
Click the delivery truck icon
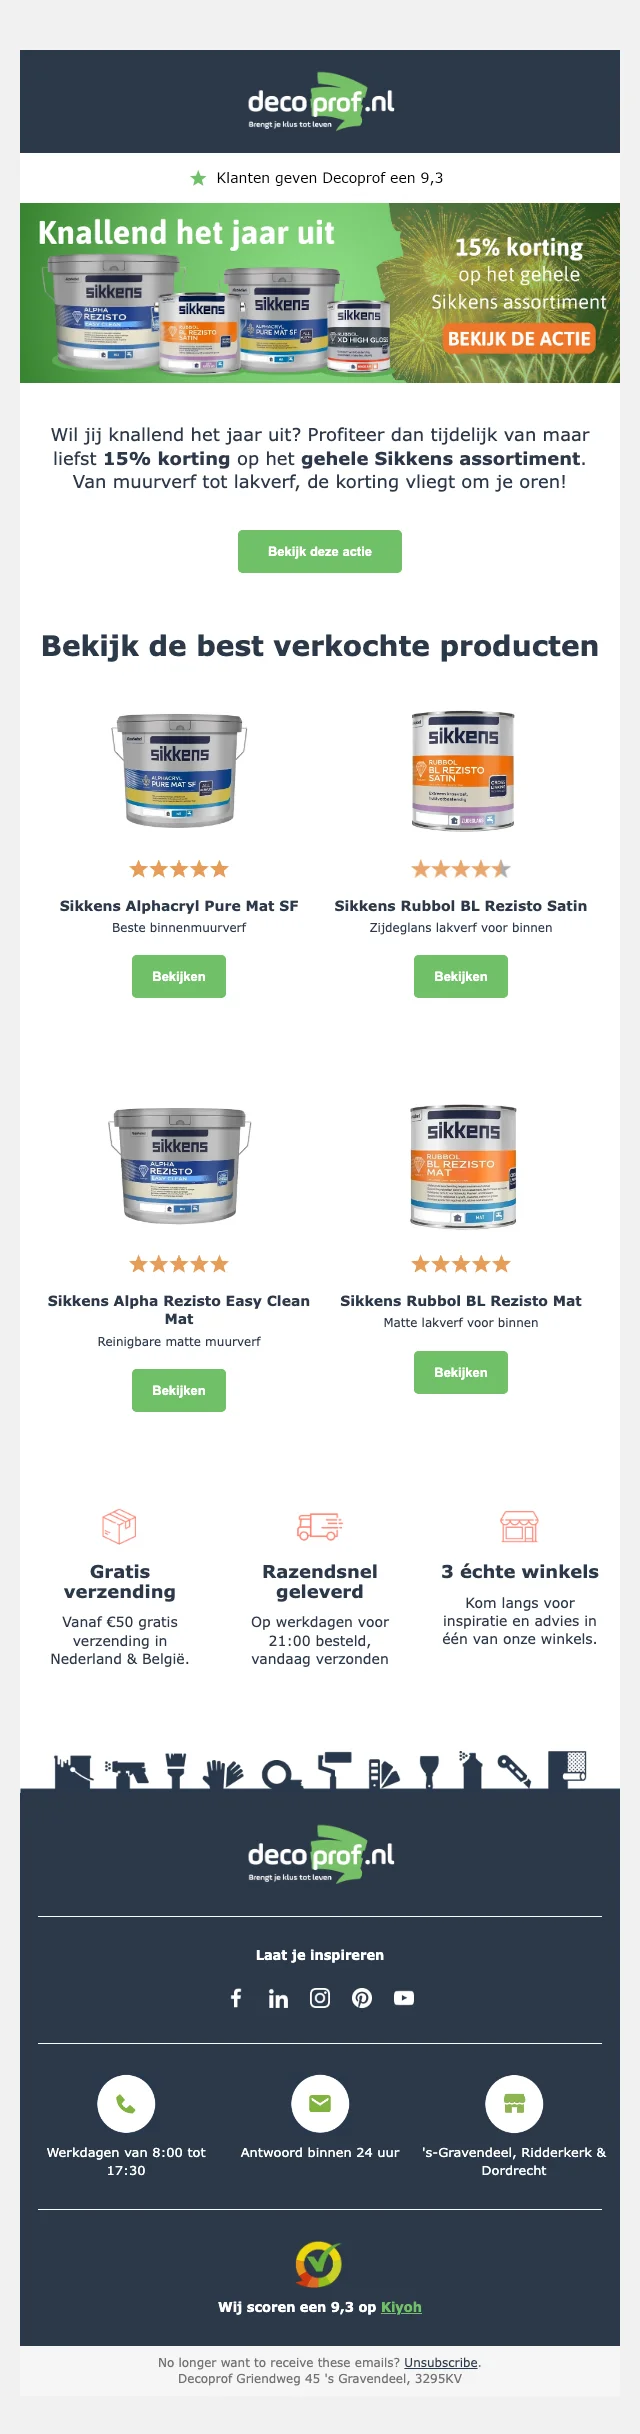[x=320, y=1526]
